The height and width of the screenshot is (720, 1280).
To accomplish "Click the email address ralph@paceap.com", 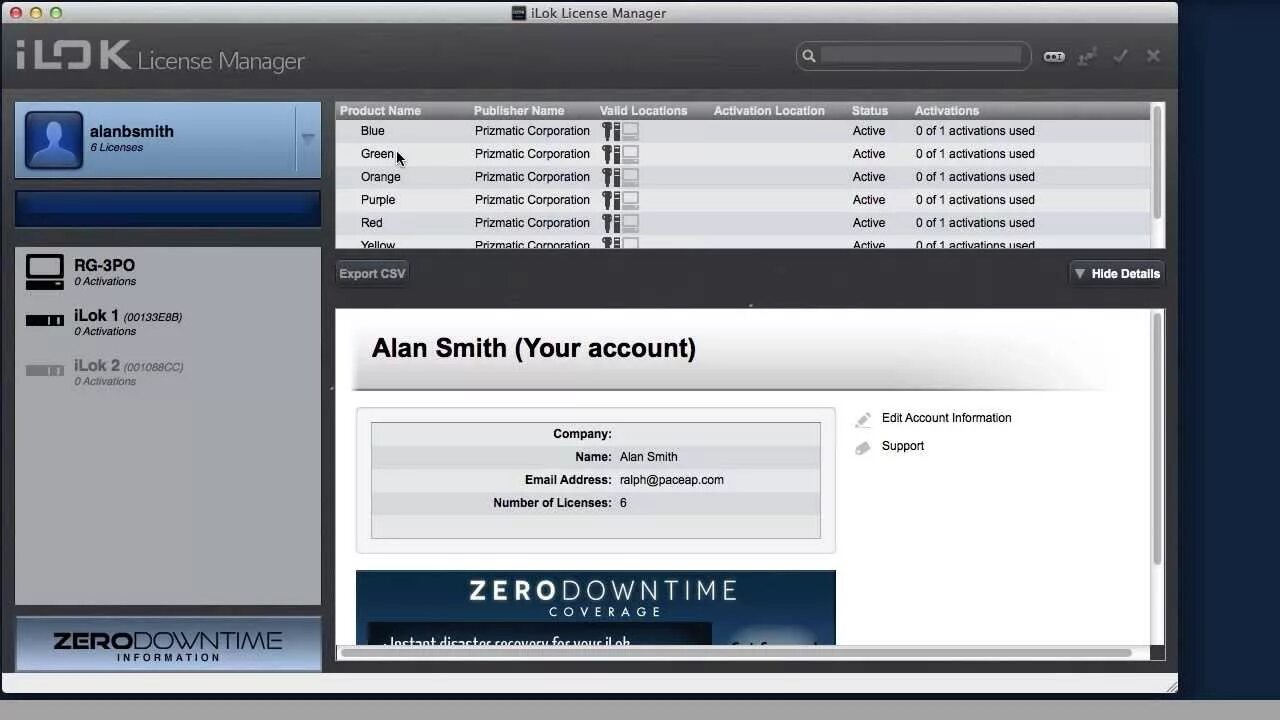I will point(672,480).
